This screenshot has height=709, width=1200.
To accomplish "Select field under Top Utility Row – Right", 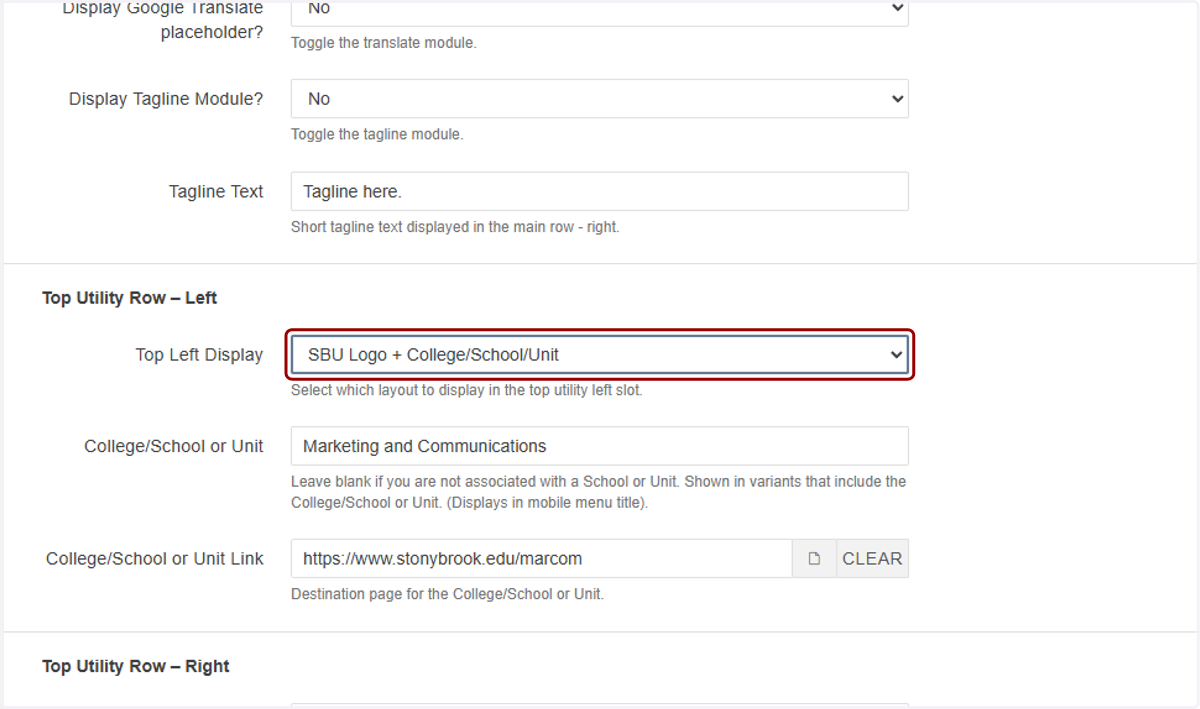I will (x=600, y=705).
